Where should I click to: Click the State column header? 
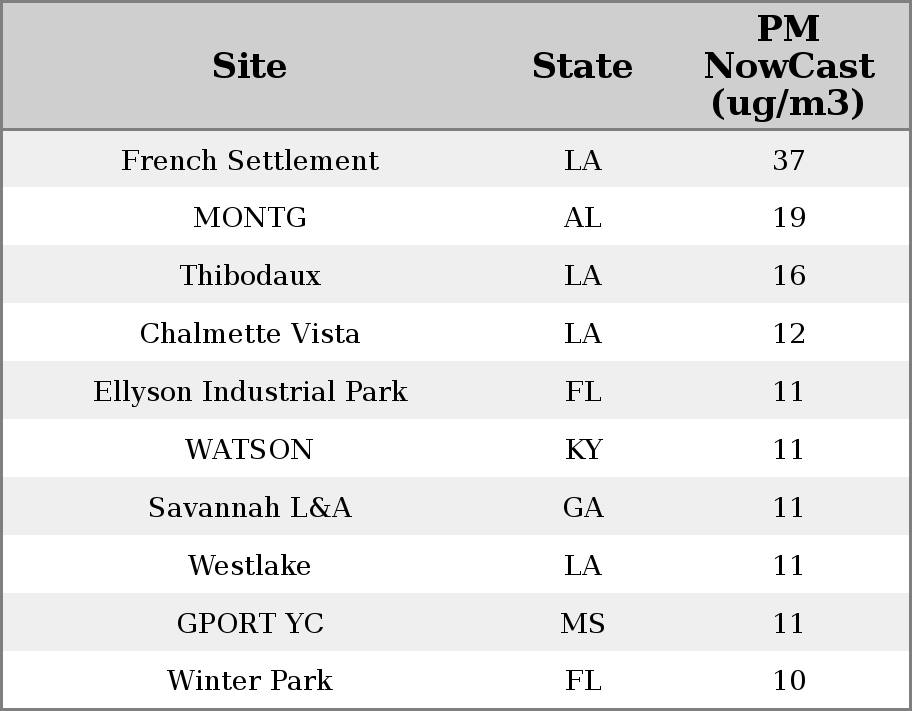point(582,66)
